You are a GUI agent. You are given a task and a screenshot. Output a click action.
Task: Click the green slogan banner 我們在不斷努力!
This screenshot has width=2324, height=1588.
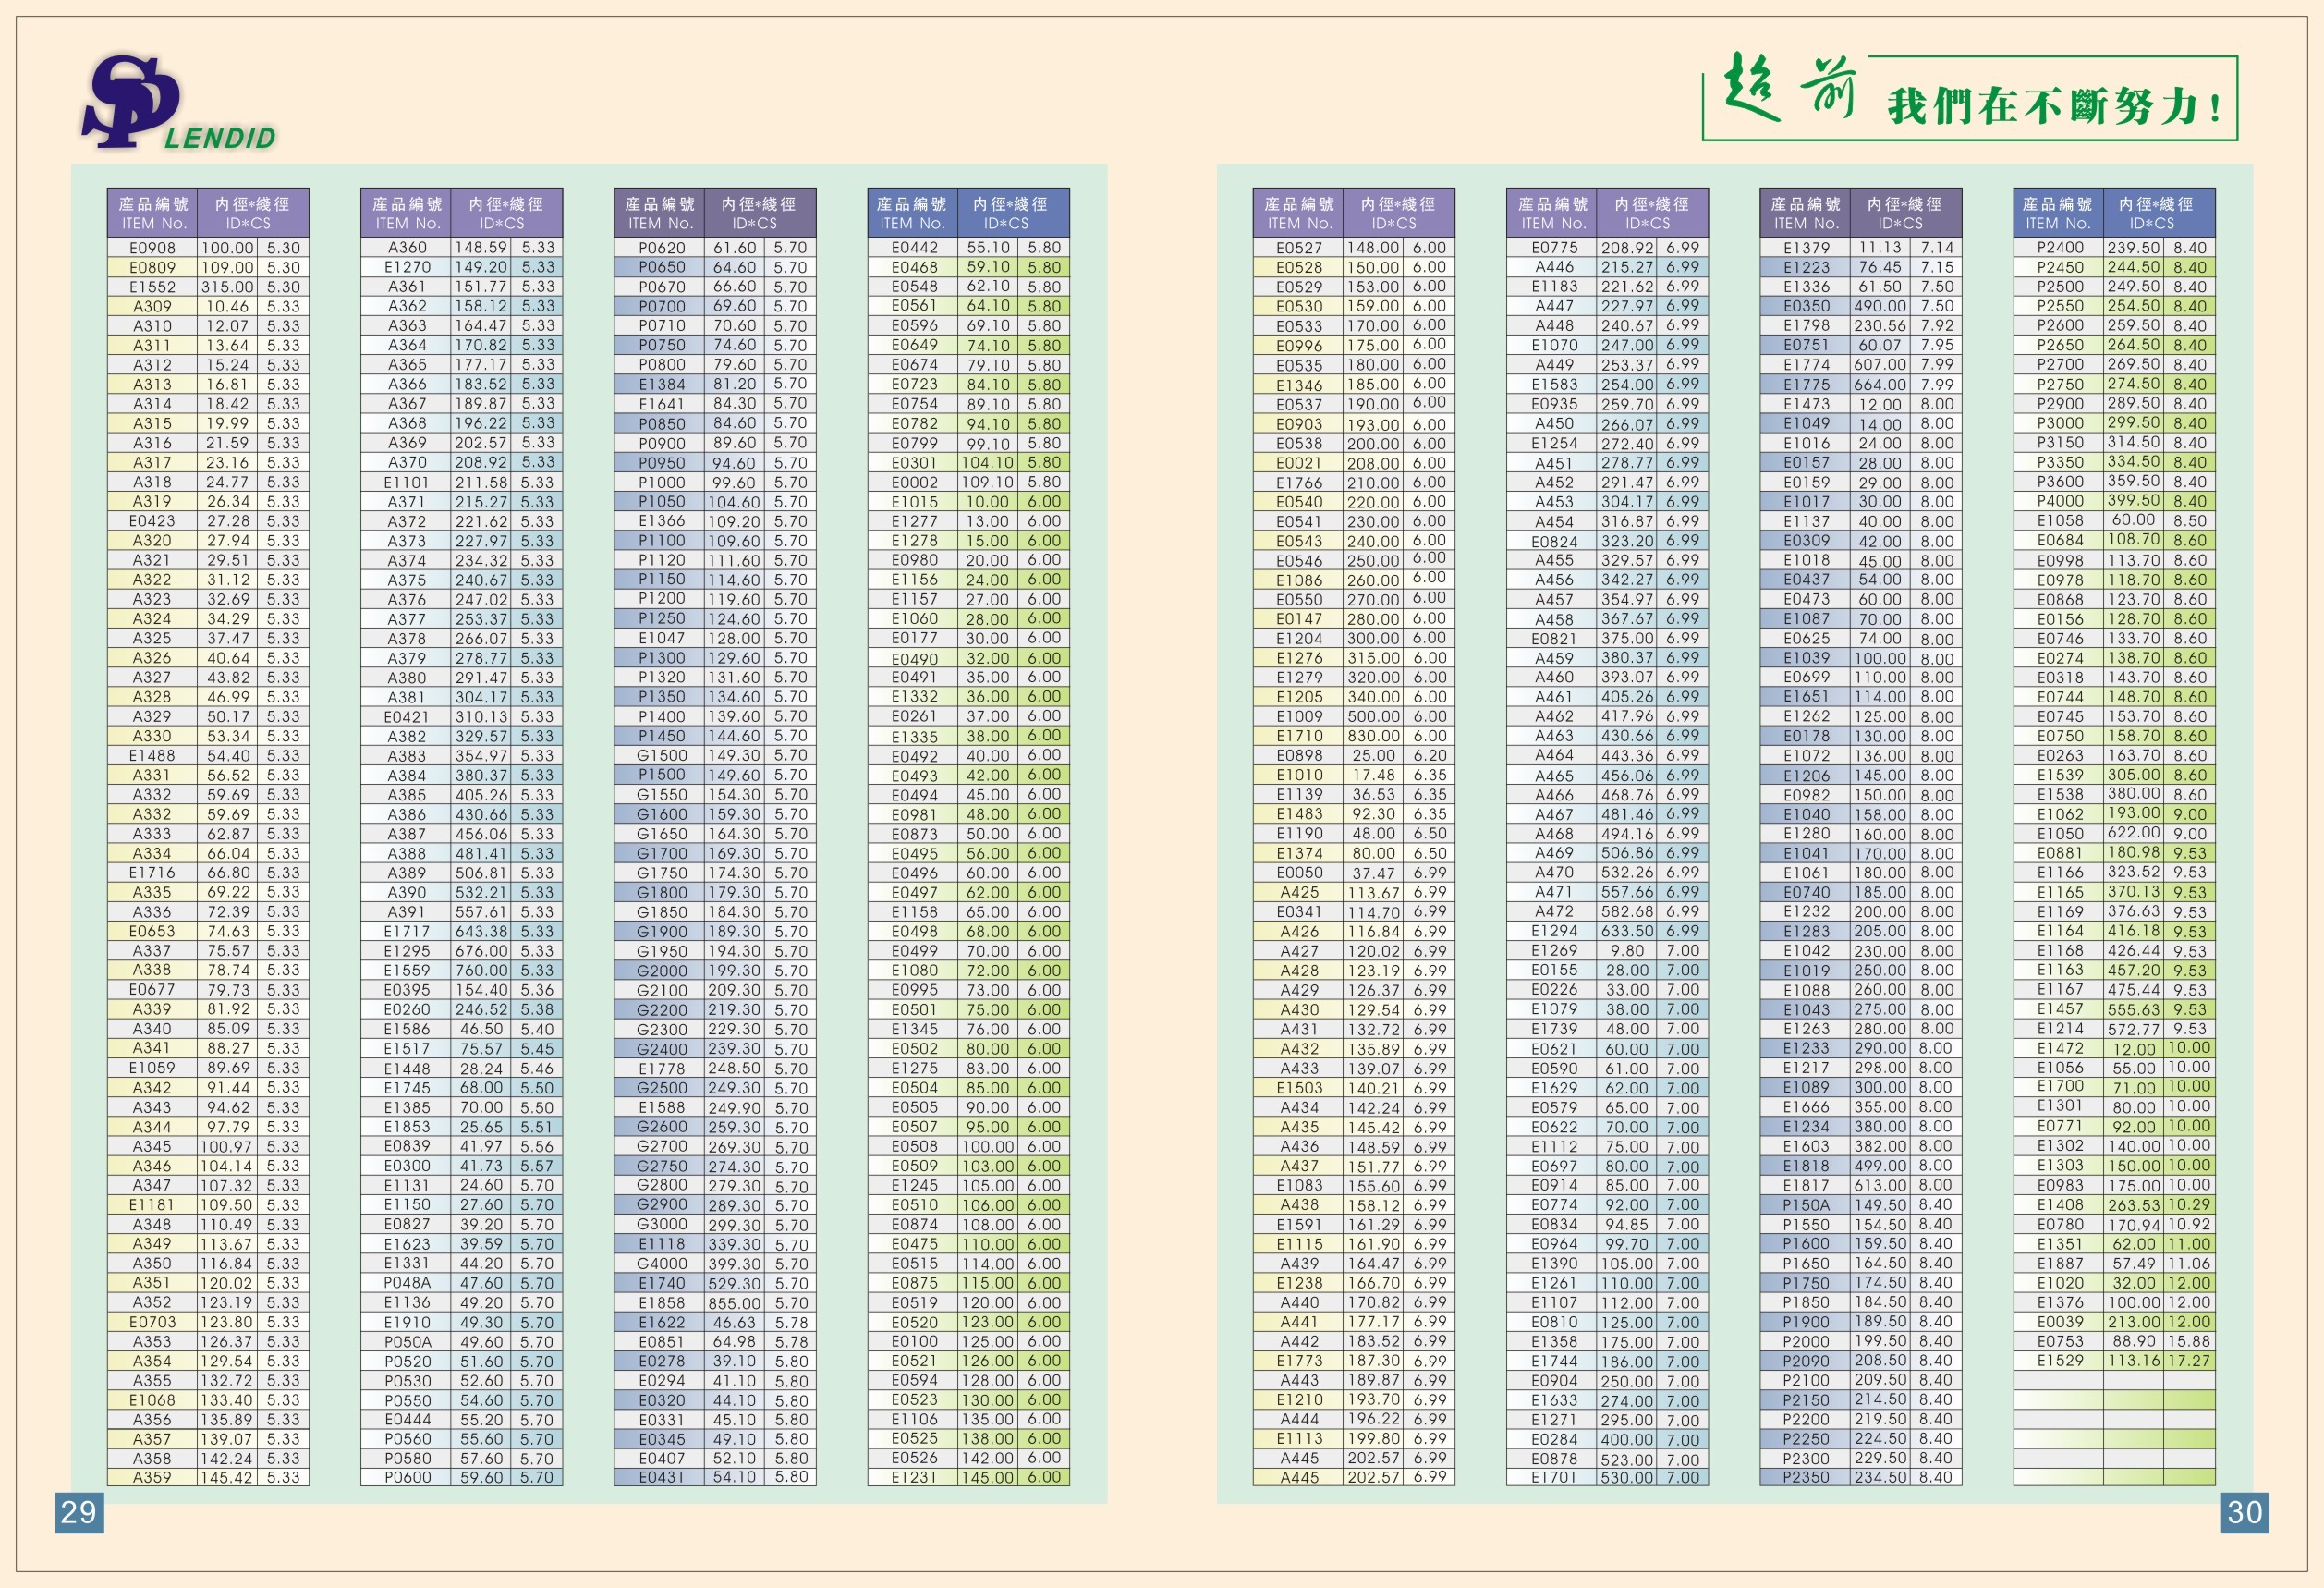[1970, 98]
